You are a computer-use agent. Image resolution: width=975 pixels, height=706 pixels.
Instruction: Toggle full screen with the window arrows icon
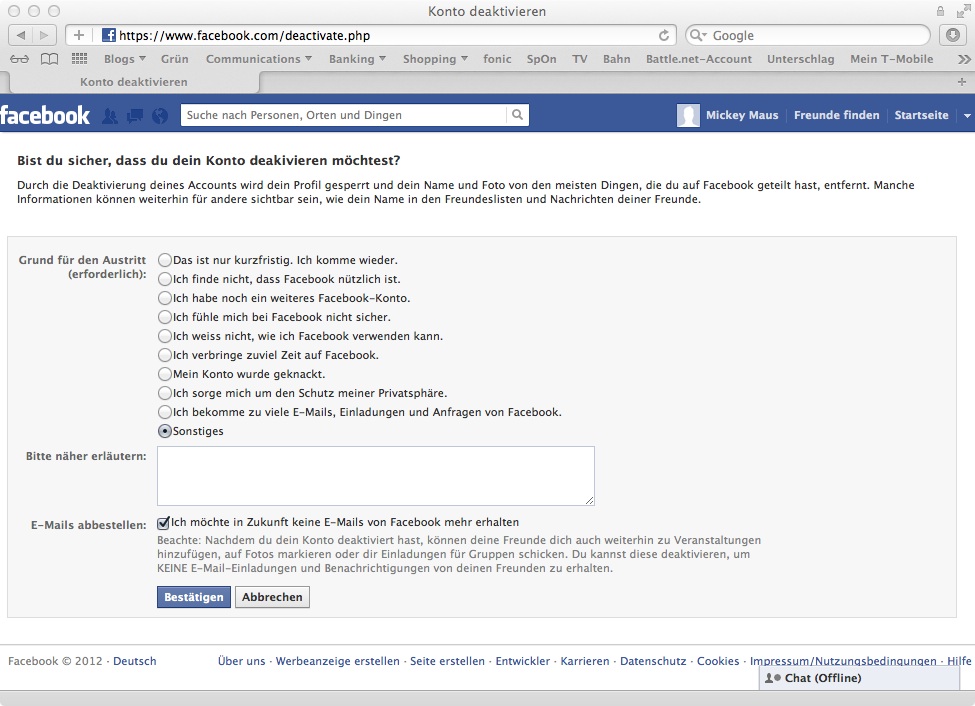point(963,11)
